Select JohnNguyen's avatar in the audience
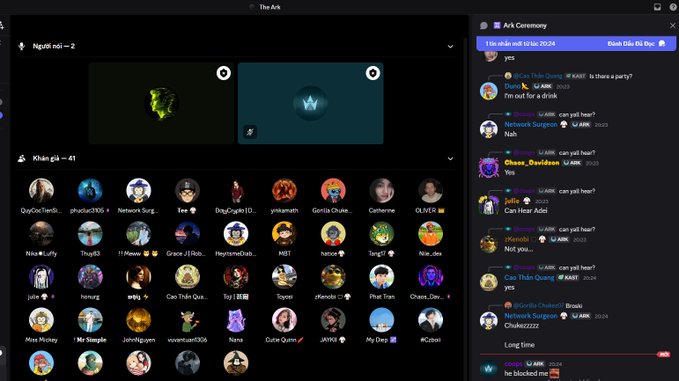Image resolution: width=679 pixels, height=381 pixels. [138, 320]
